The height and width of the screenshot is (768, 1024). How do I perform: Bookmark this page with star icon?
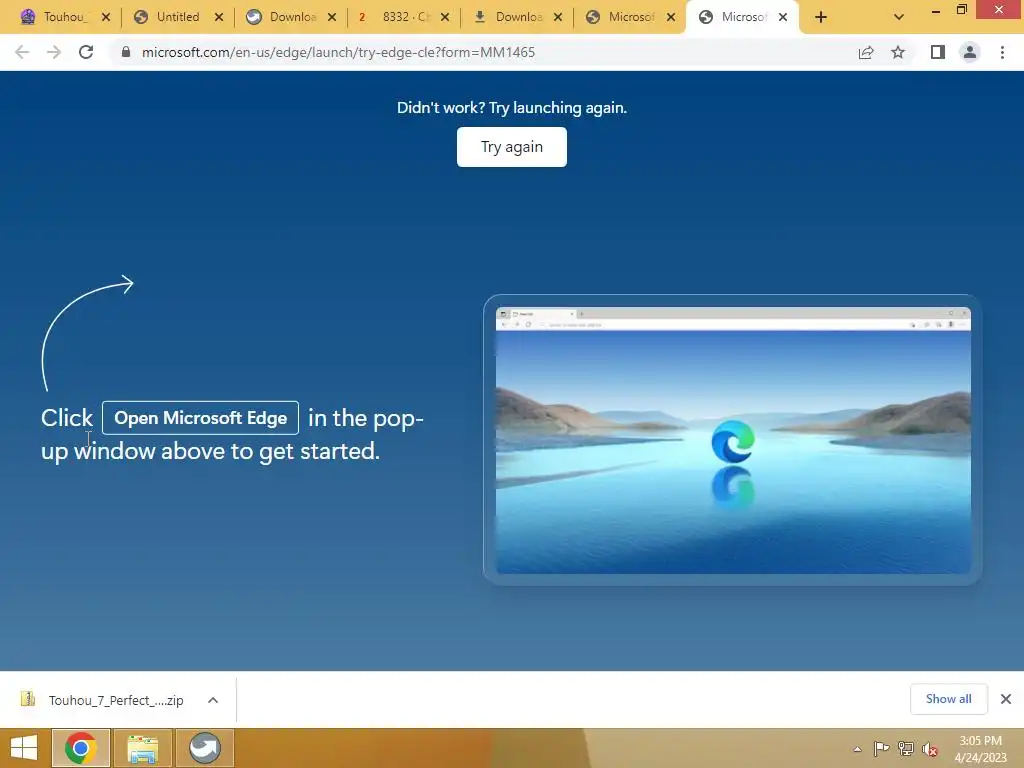pos(898,52)
